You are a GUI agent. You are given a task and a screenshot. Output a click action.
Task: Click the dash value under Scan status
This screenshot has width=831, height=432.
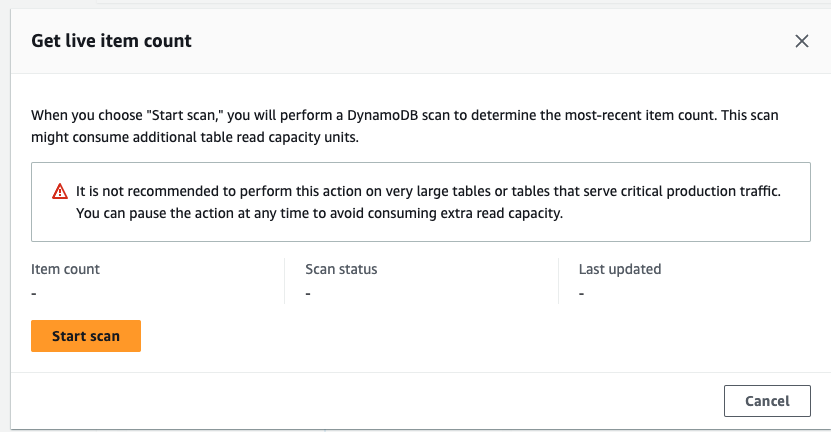pos(308,293)
